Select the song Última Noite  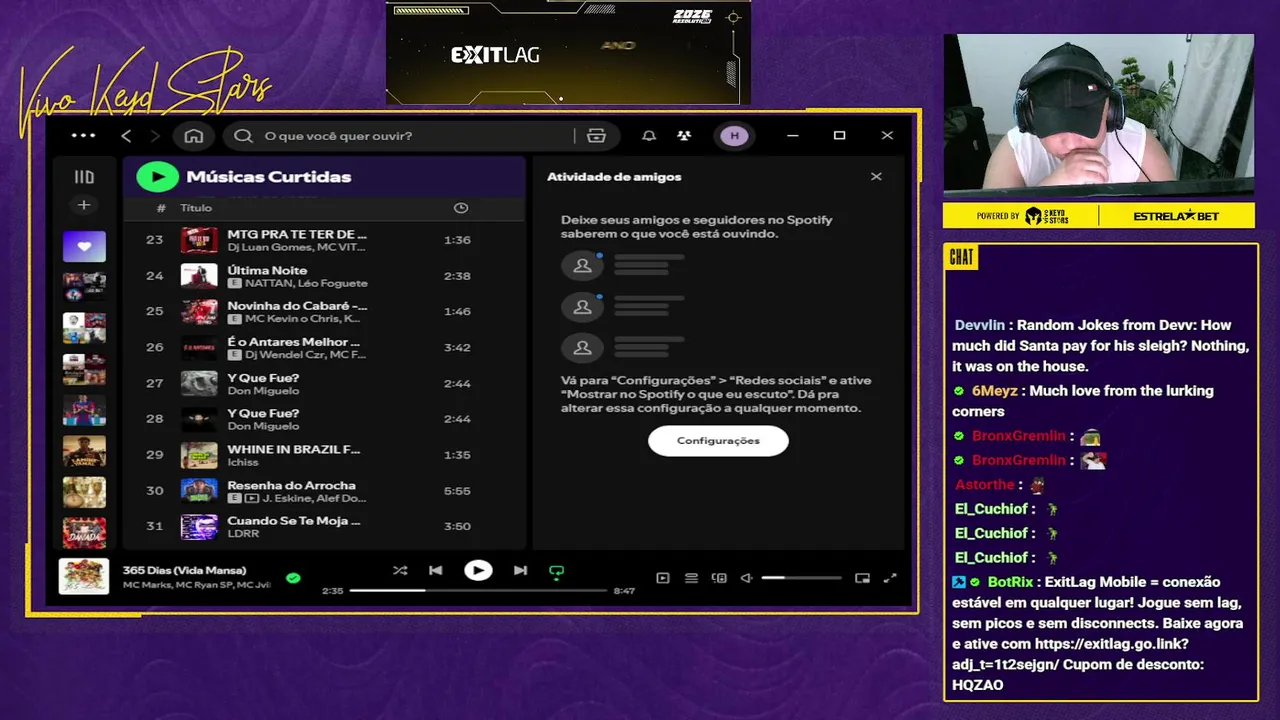[x=267, y=270]
